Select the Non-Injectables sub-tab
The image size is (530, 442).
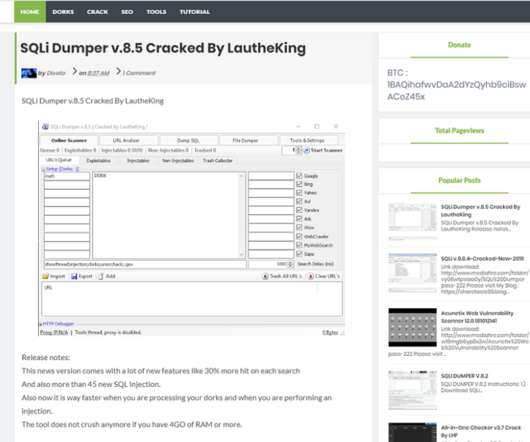(x=178, y=161)
